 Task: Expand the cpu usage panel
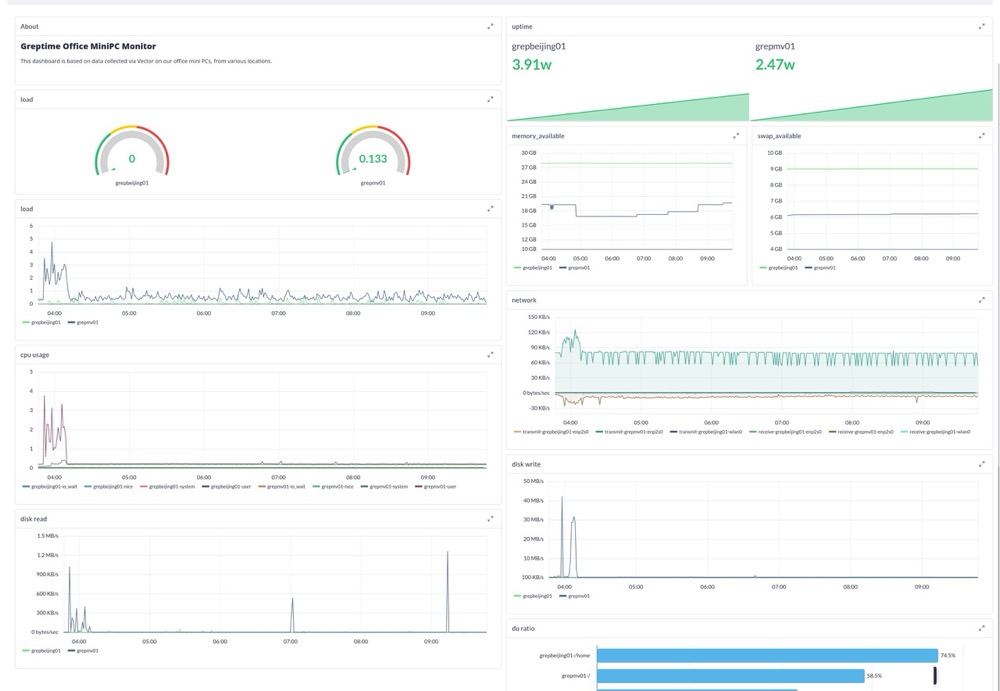[x=490, y=354]
